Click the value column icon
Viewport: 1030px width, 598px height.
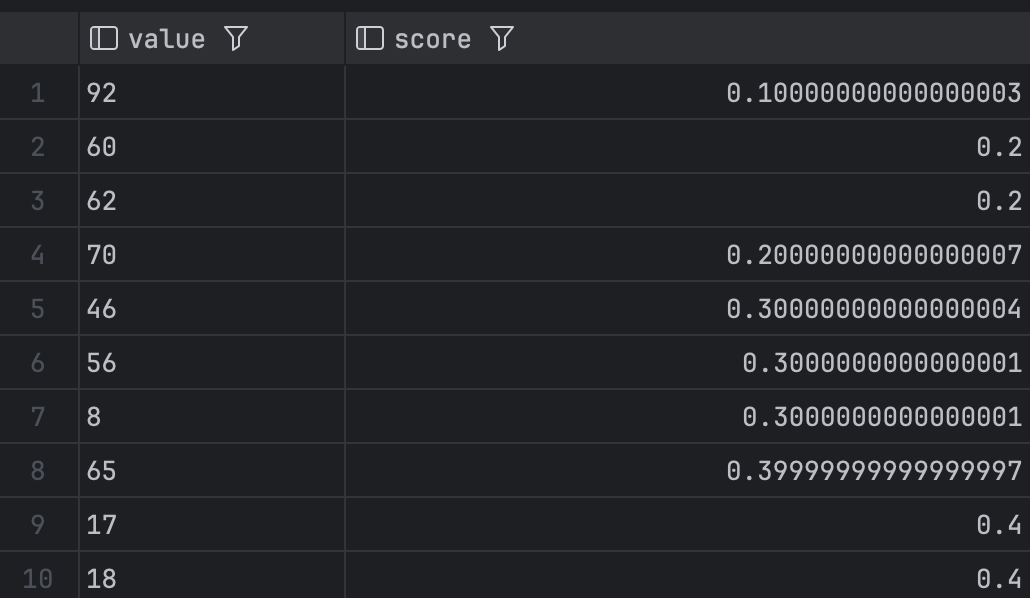tap(104, 38)
